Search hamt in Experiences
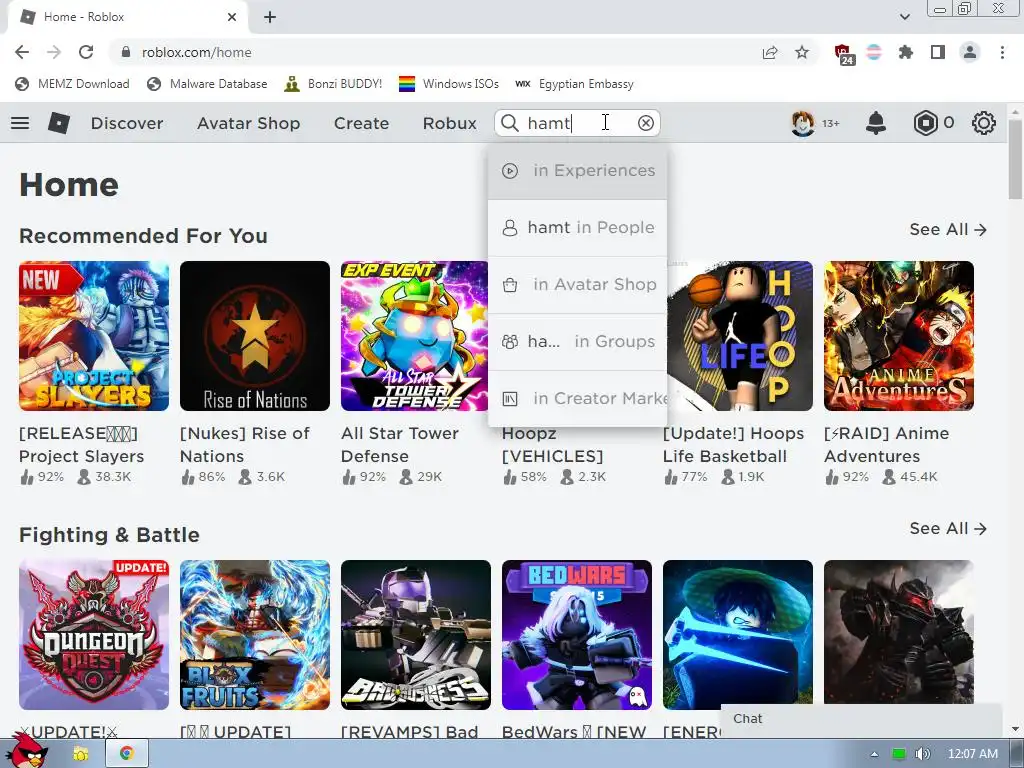 point(577,171)
